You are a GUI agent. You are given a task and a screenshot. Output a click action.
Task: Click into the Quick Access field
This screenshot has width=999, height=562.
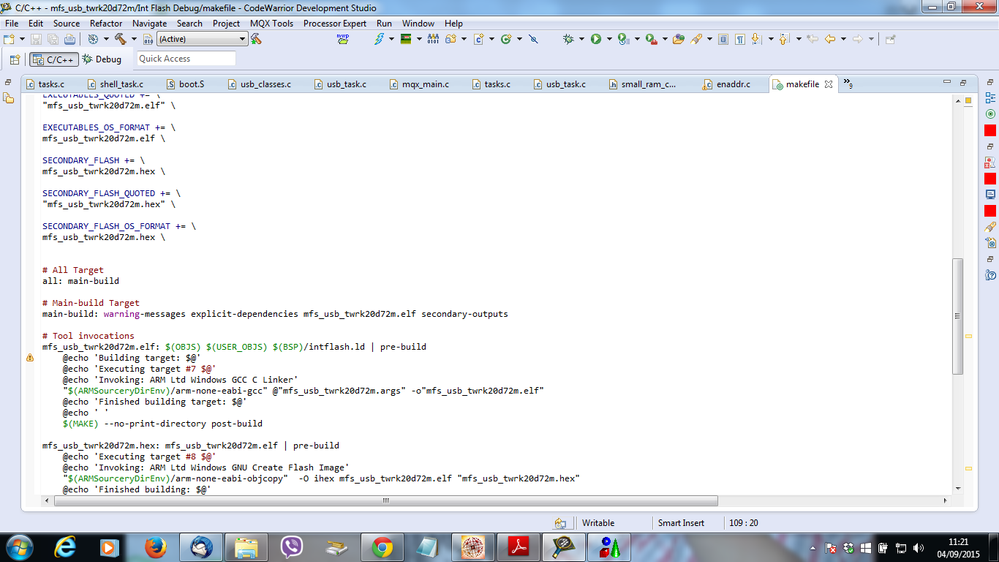coord(186,59)
